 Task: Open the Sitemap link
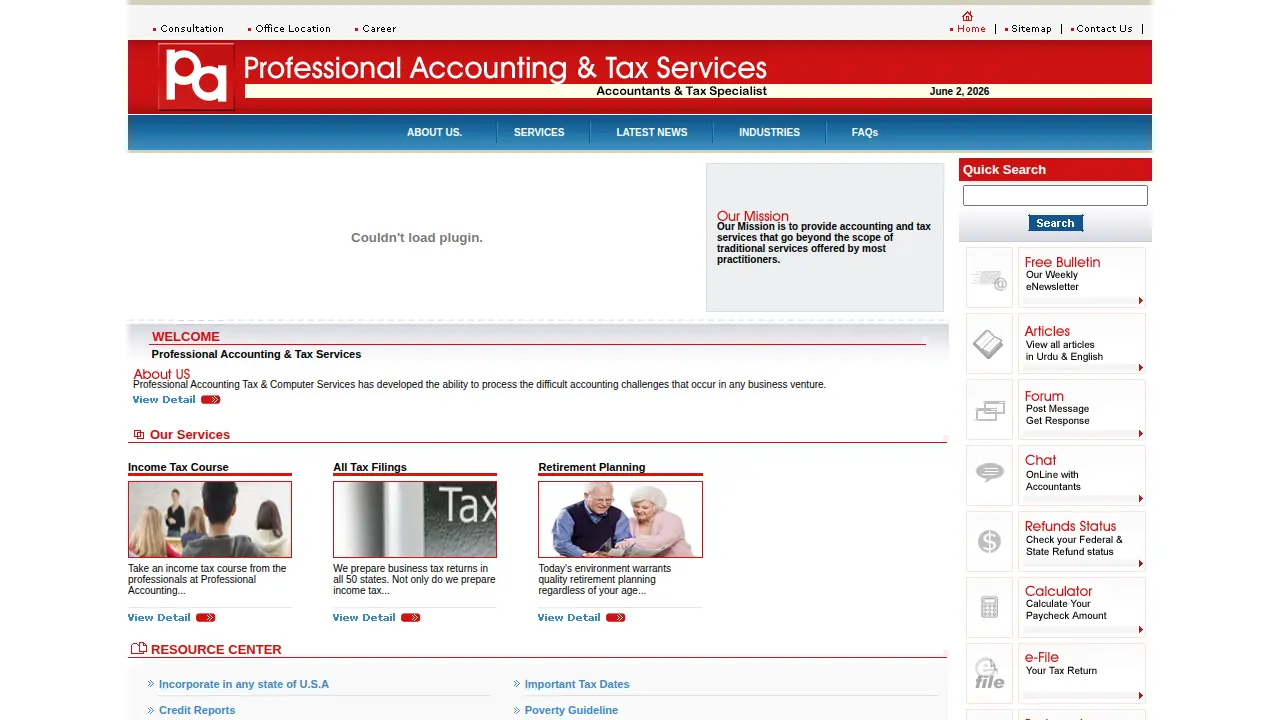point(1031,29)
